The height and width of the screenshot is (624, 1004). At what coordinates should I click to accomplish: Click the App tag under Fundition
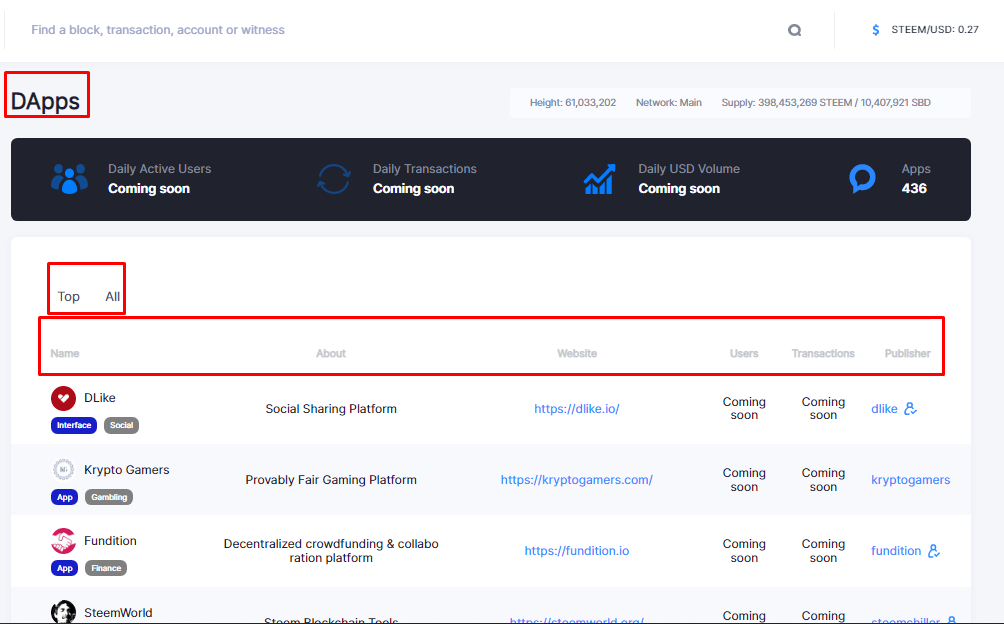65,568
